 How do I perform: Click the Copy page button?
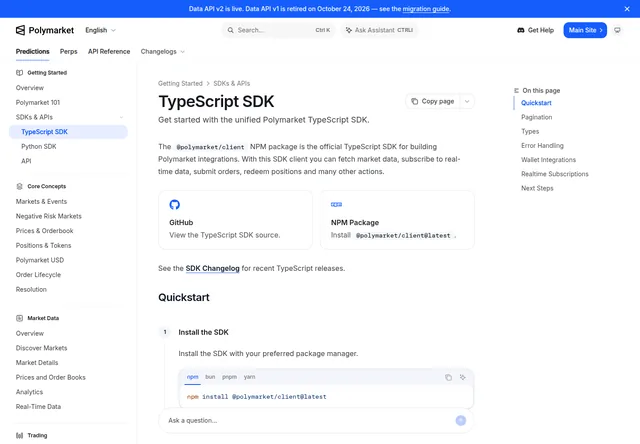coord(433,101)
